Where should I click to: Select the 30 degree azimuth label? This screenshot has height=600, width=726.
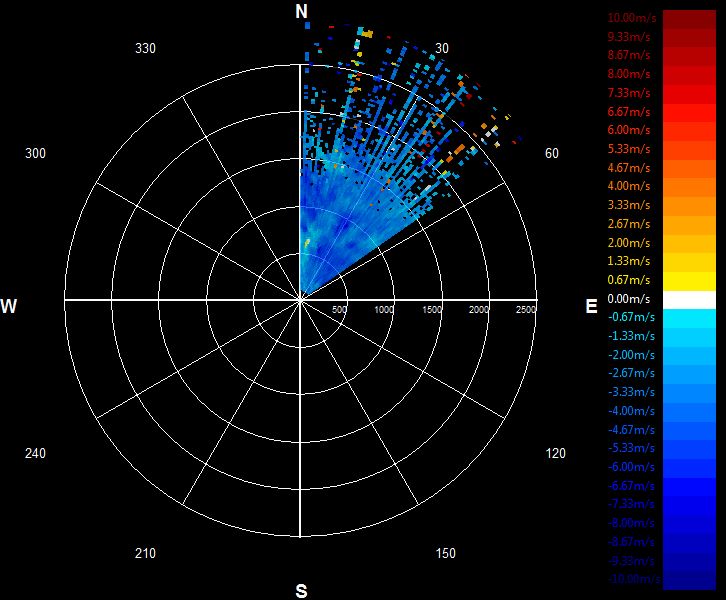[x=442, y=48]
